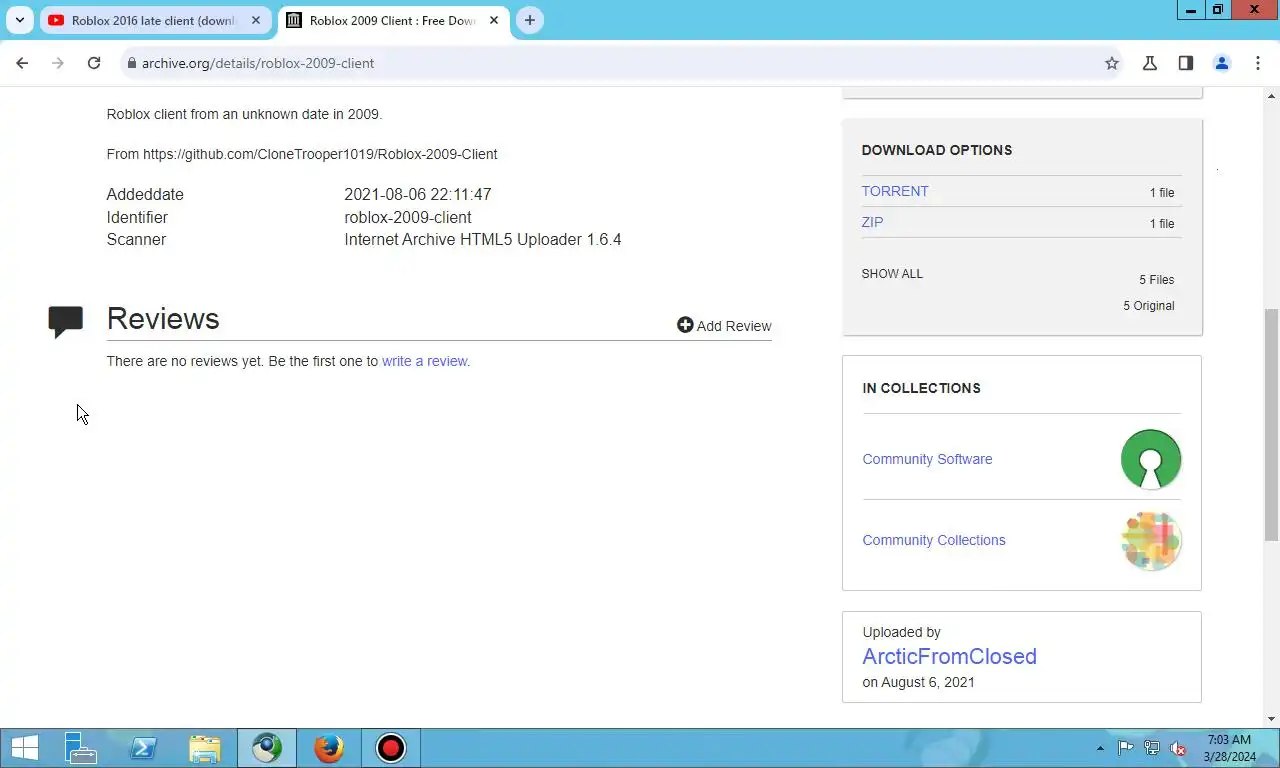Click the Community Collections colorful thumbnail
This screenshot has height=768, width=1280.
point(1151,540)
